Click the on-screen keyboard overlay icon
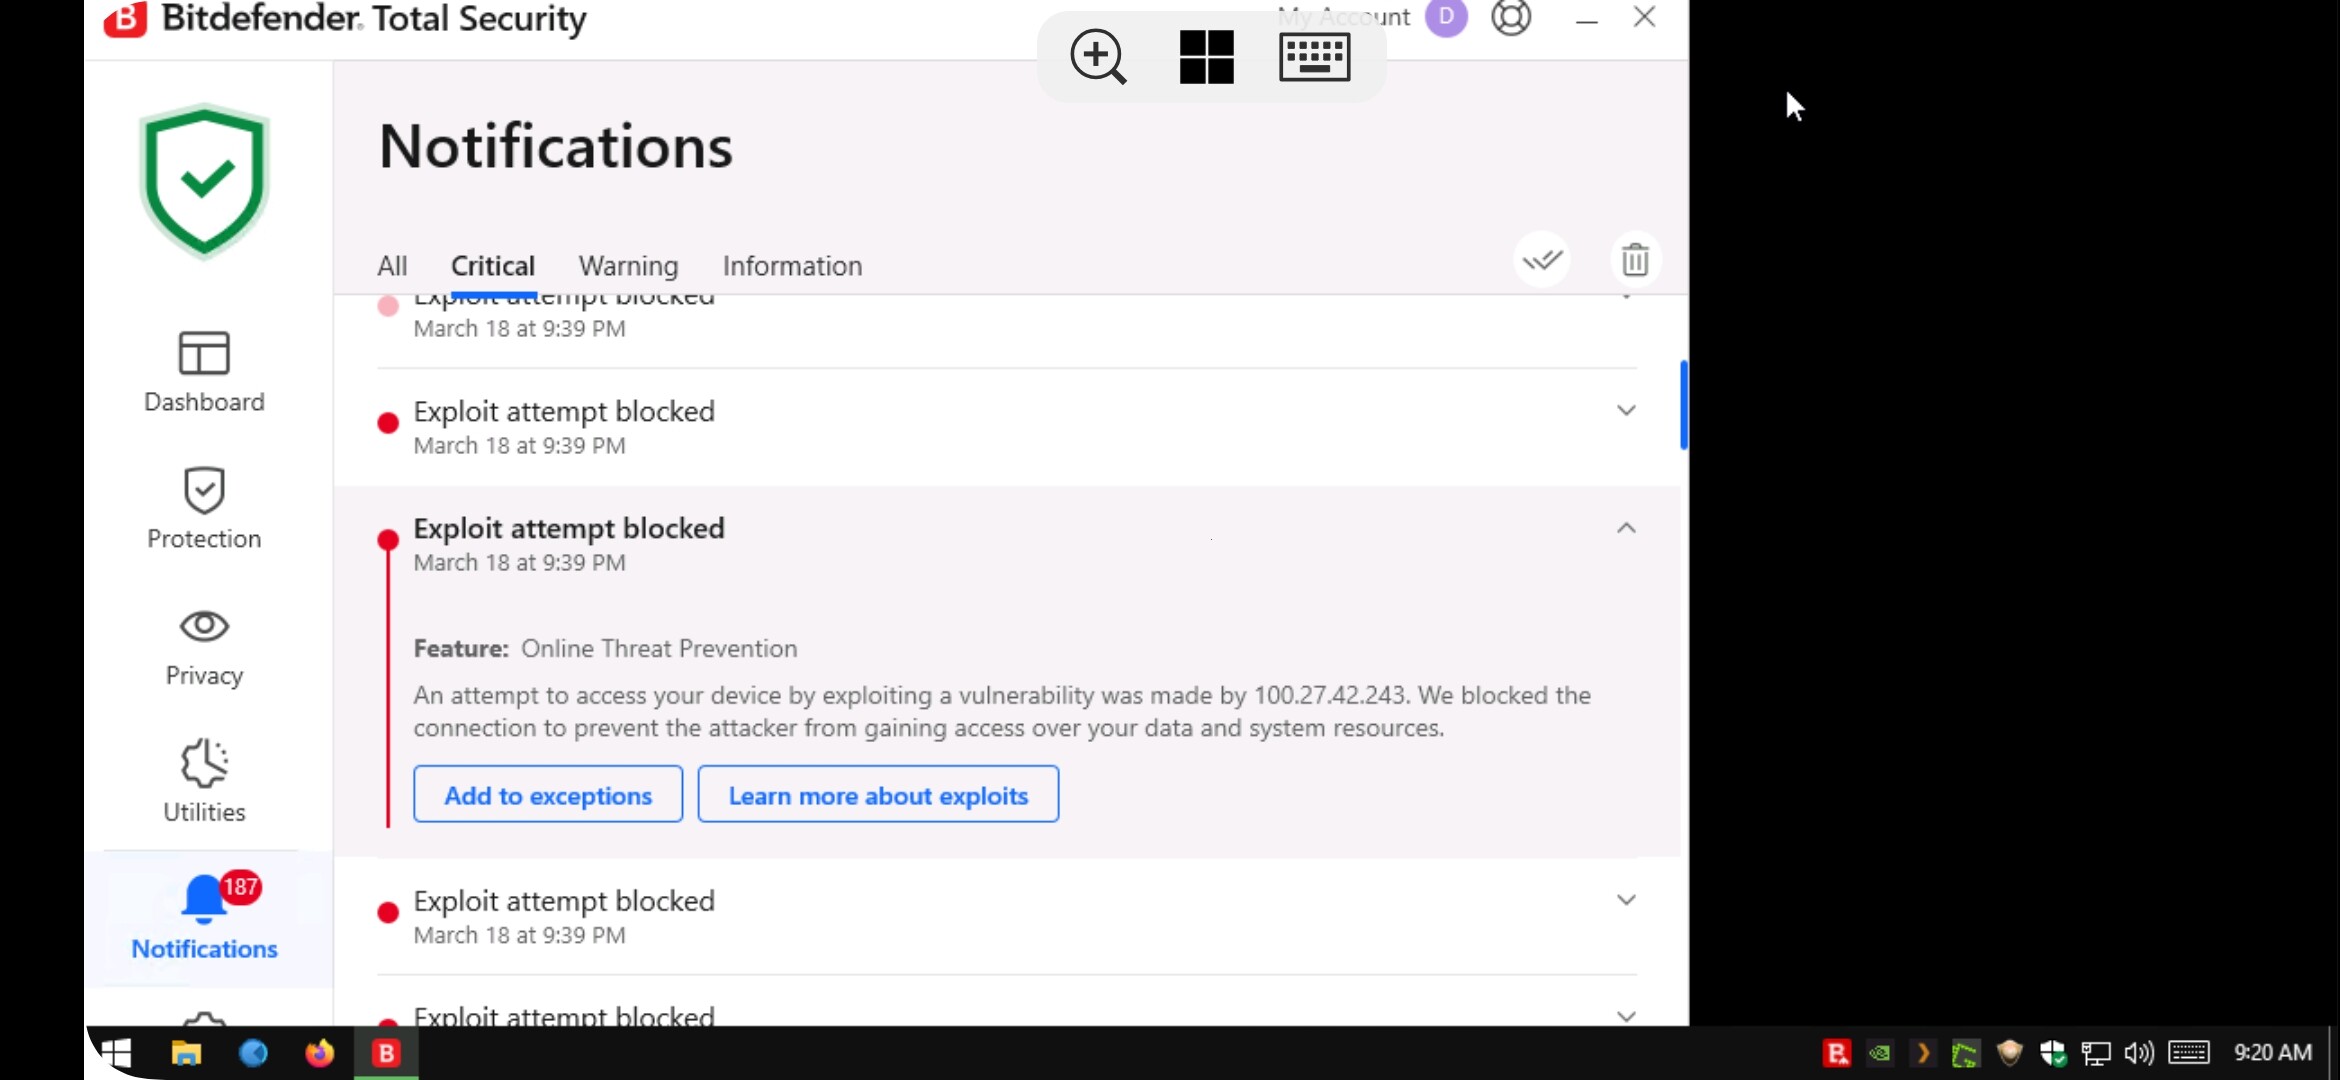 (x=1314, y=56)
